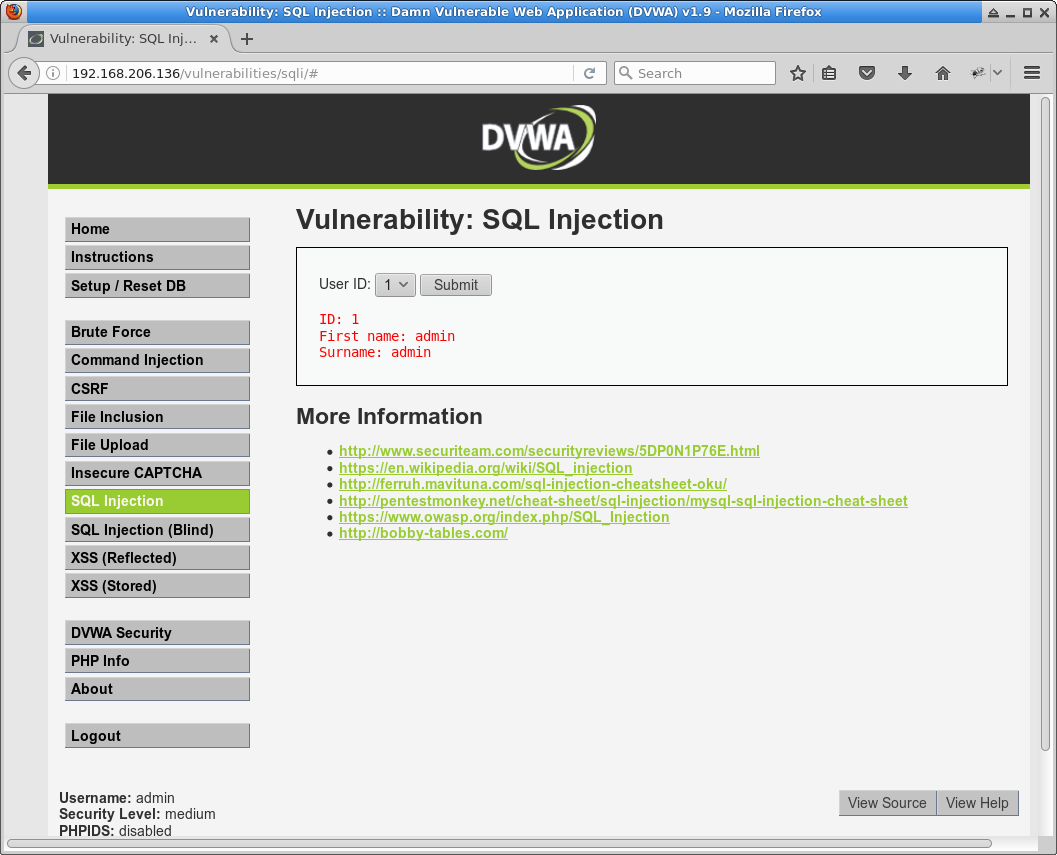Open a new tab with plus button

[x=247, y=39]
